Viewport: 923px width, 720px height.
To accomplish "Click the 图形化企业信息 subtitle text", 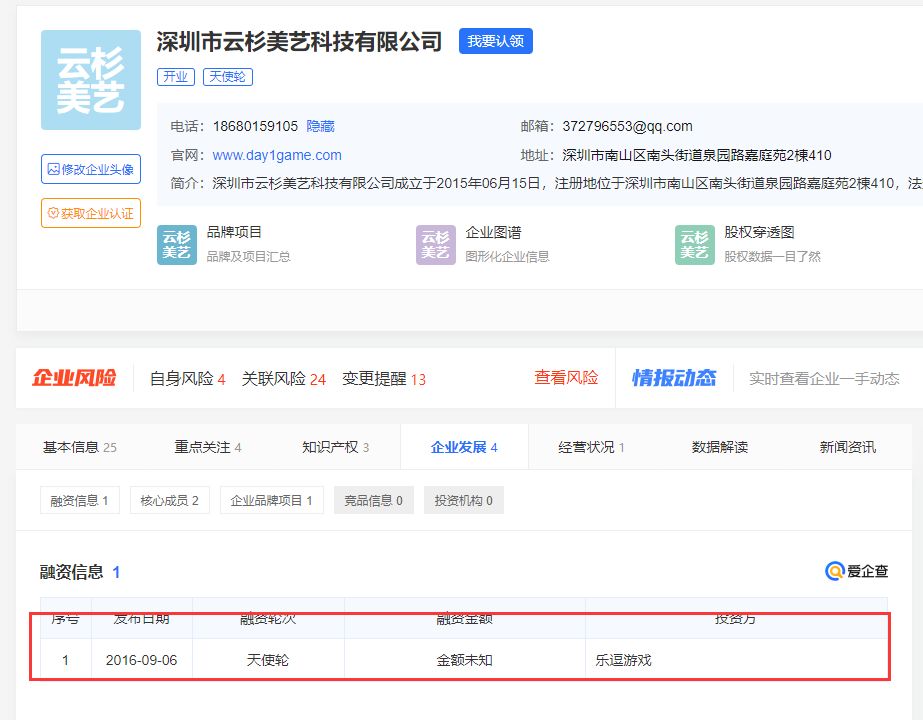I will pos(507,257).
